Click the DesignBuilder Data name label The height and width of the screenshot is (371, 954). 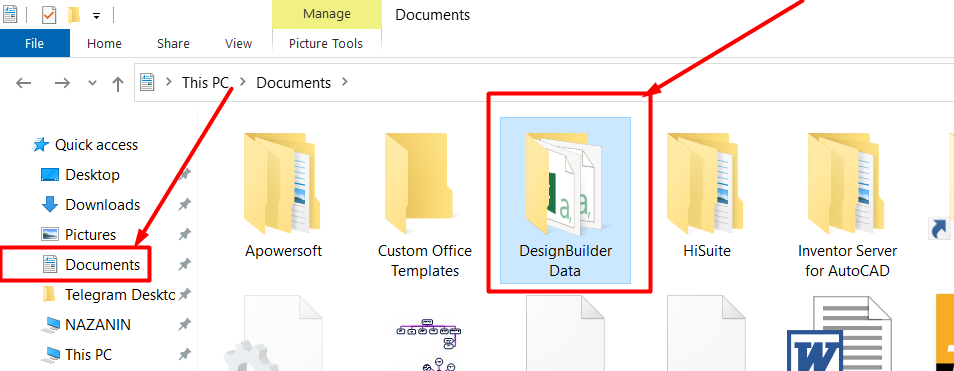pos(565,260)
